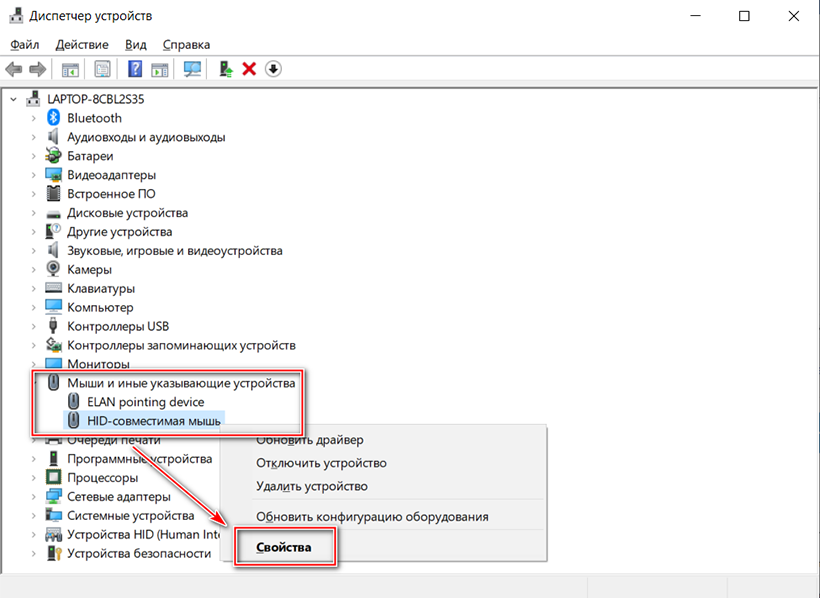Expand the Bluetooth category
Viewport: 820px width, 598px height.
click(x=33, y=118)
